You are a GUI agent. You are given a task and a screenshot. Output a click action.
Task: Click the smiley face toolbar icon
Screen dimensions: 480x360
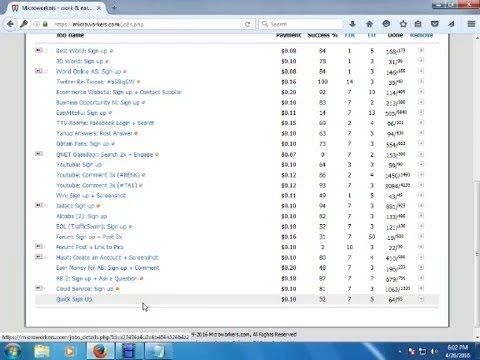click(386, 24)
